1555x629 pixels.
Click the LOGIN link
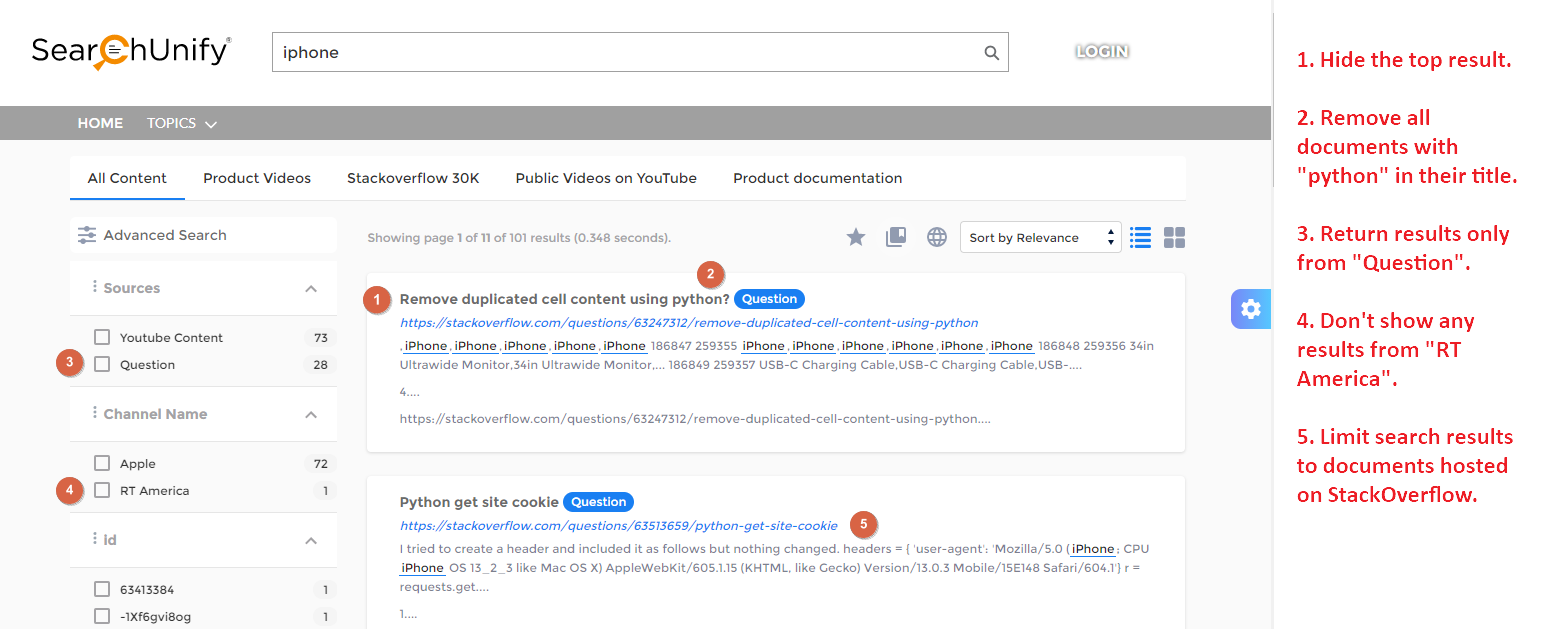click(1102, 51)
